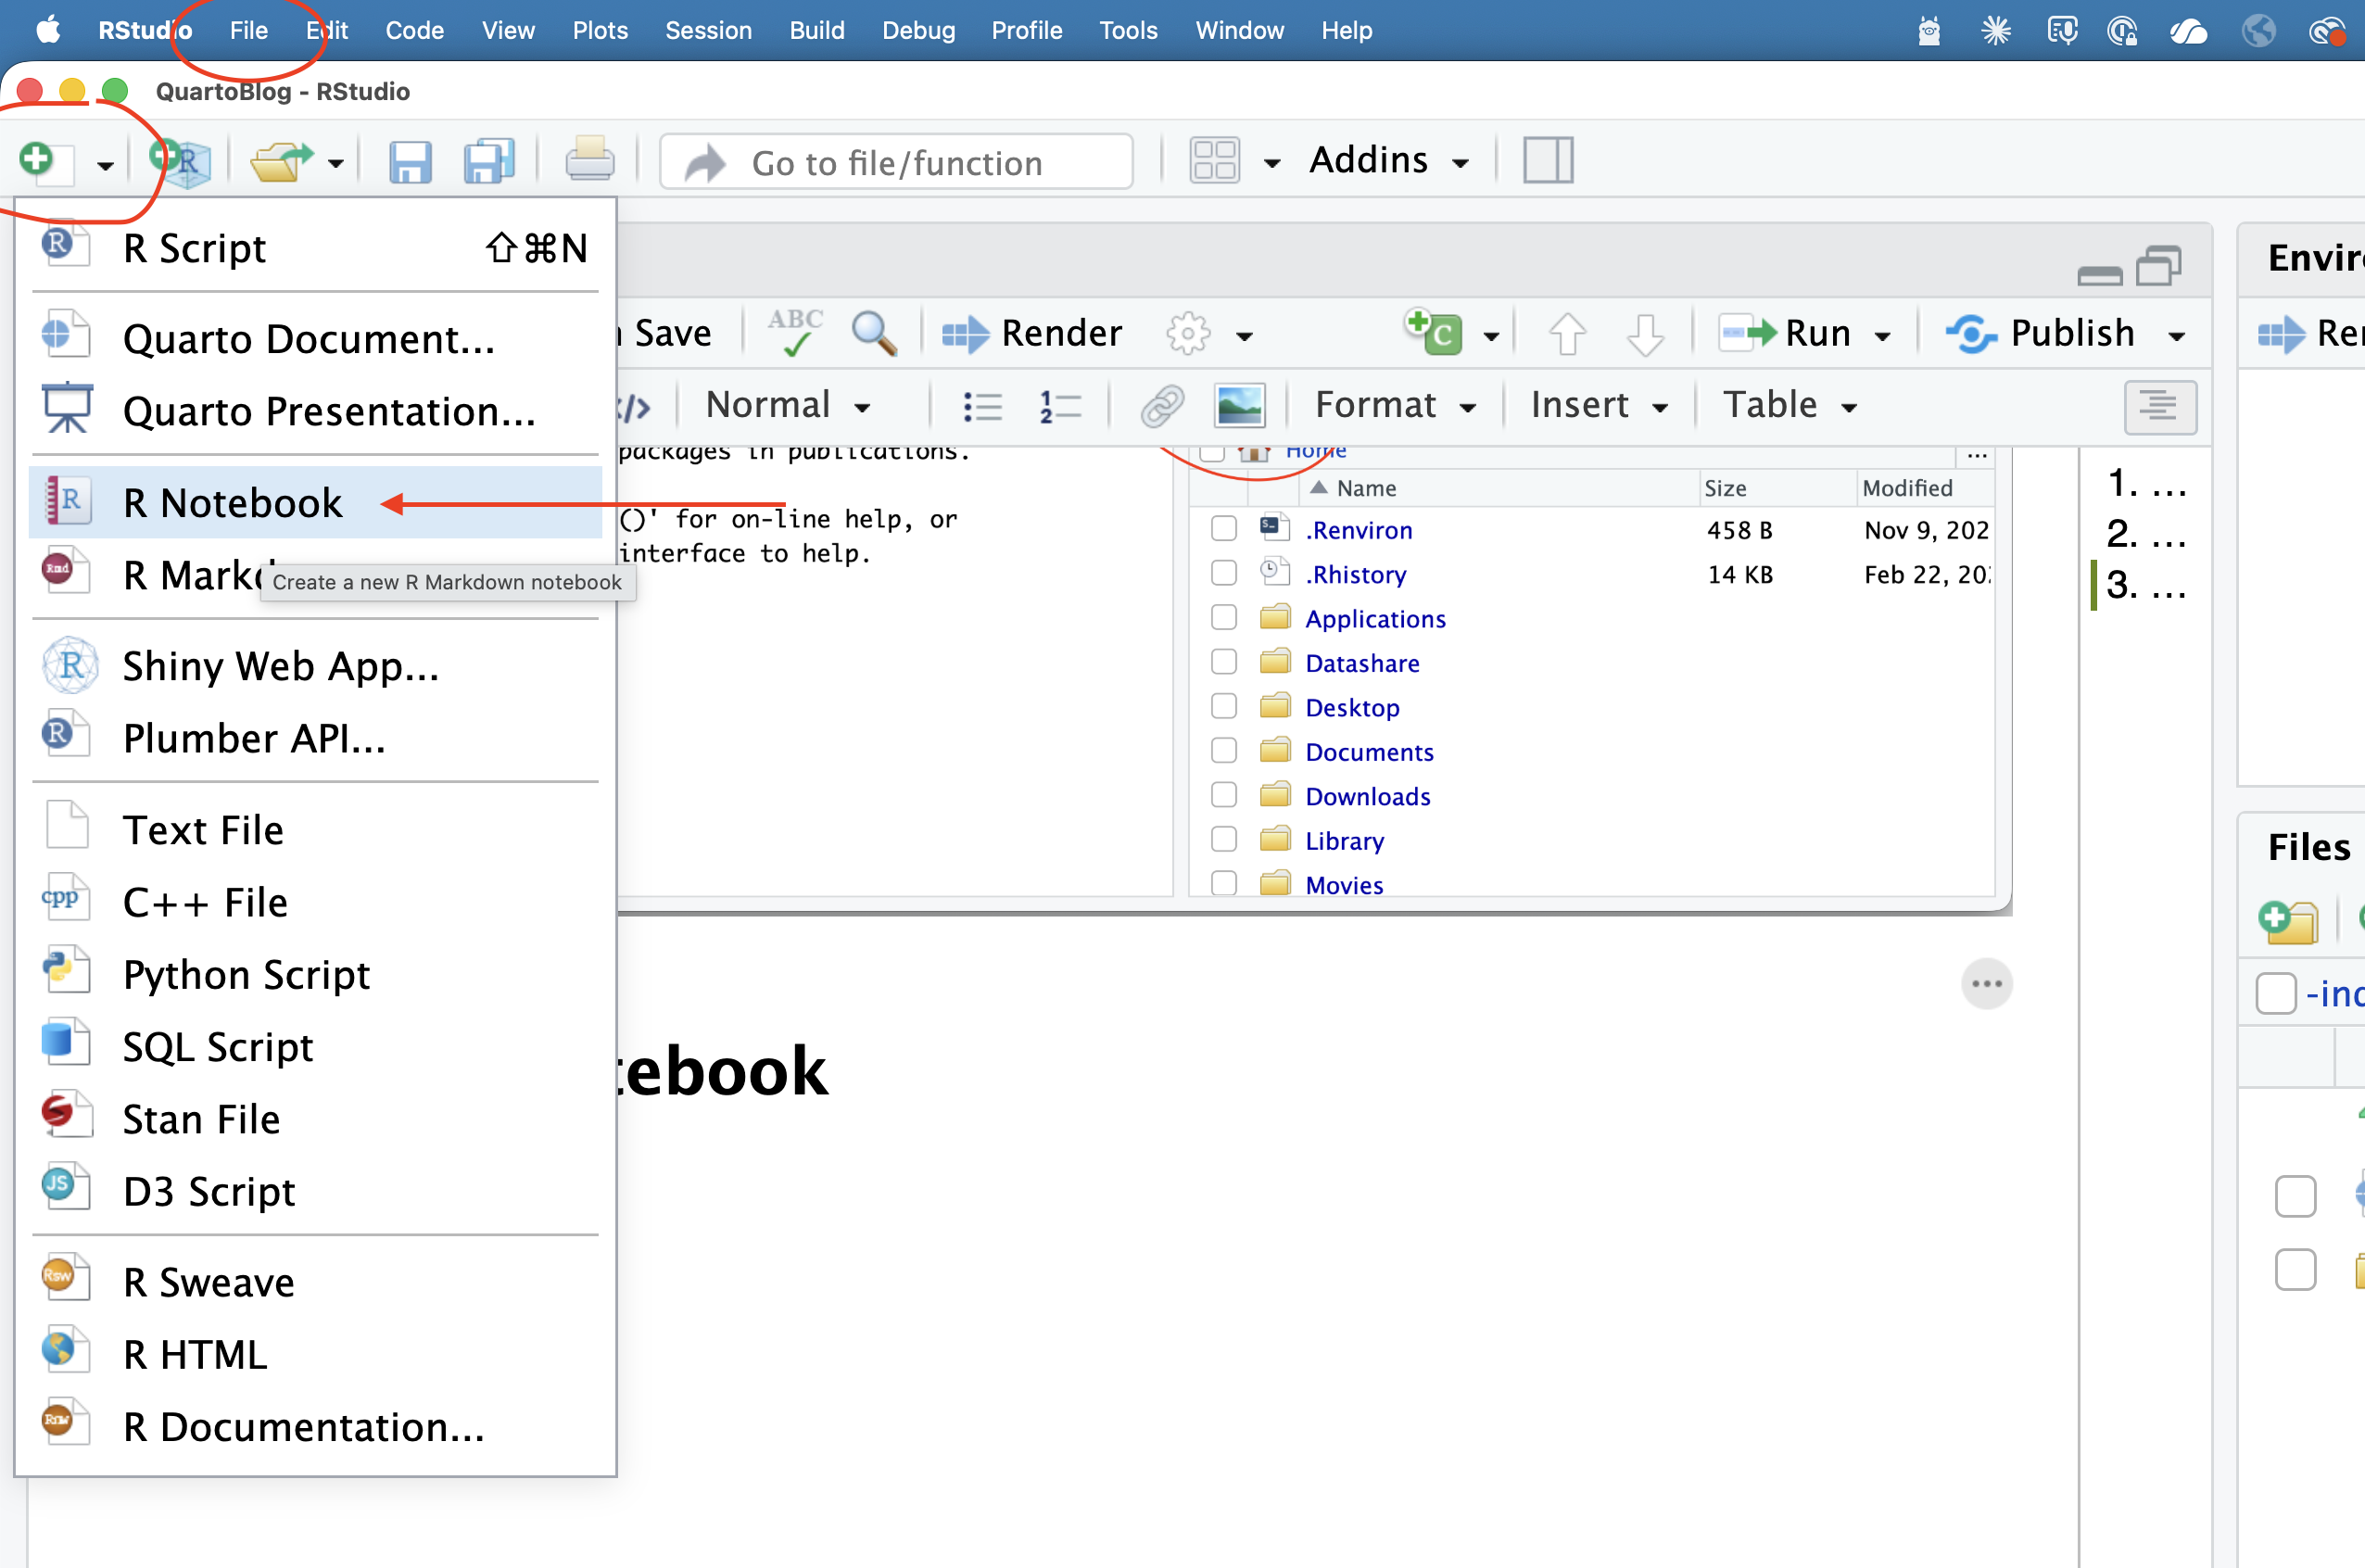This screenshot has width=2365, height=1568.
Task: Insert an image using the image icon
Action: pyautogui.click(x=1240, y=406)
